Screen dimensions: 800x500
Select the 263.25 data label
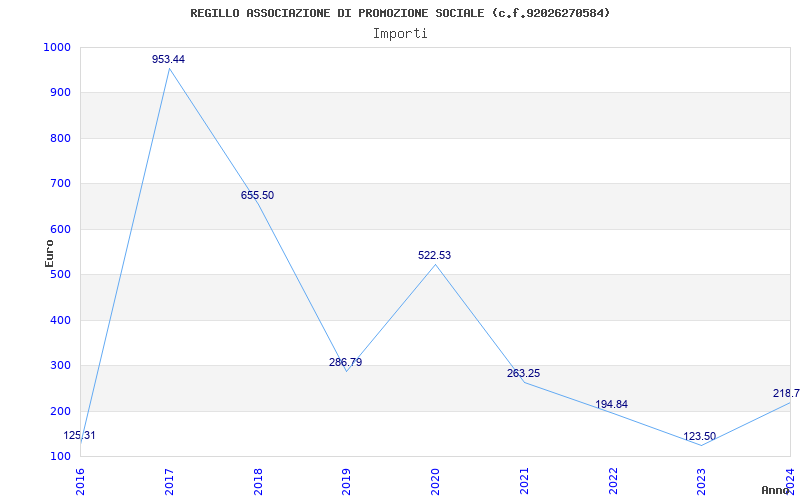pyautogui.click(x=523, y=373)
